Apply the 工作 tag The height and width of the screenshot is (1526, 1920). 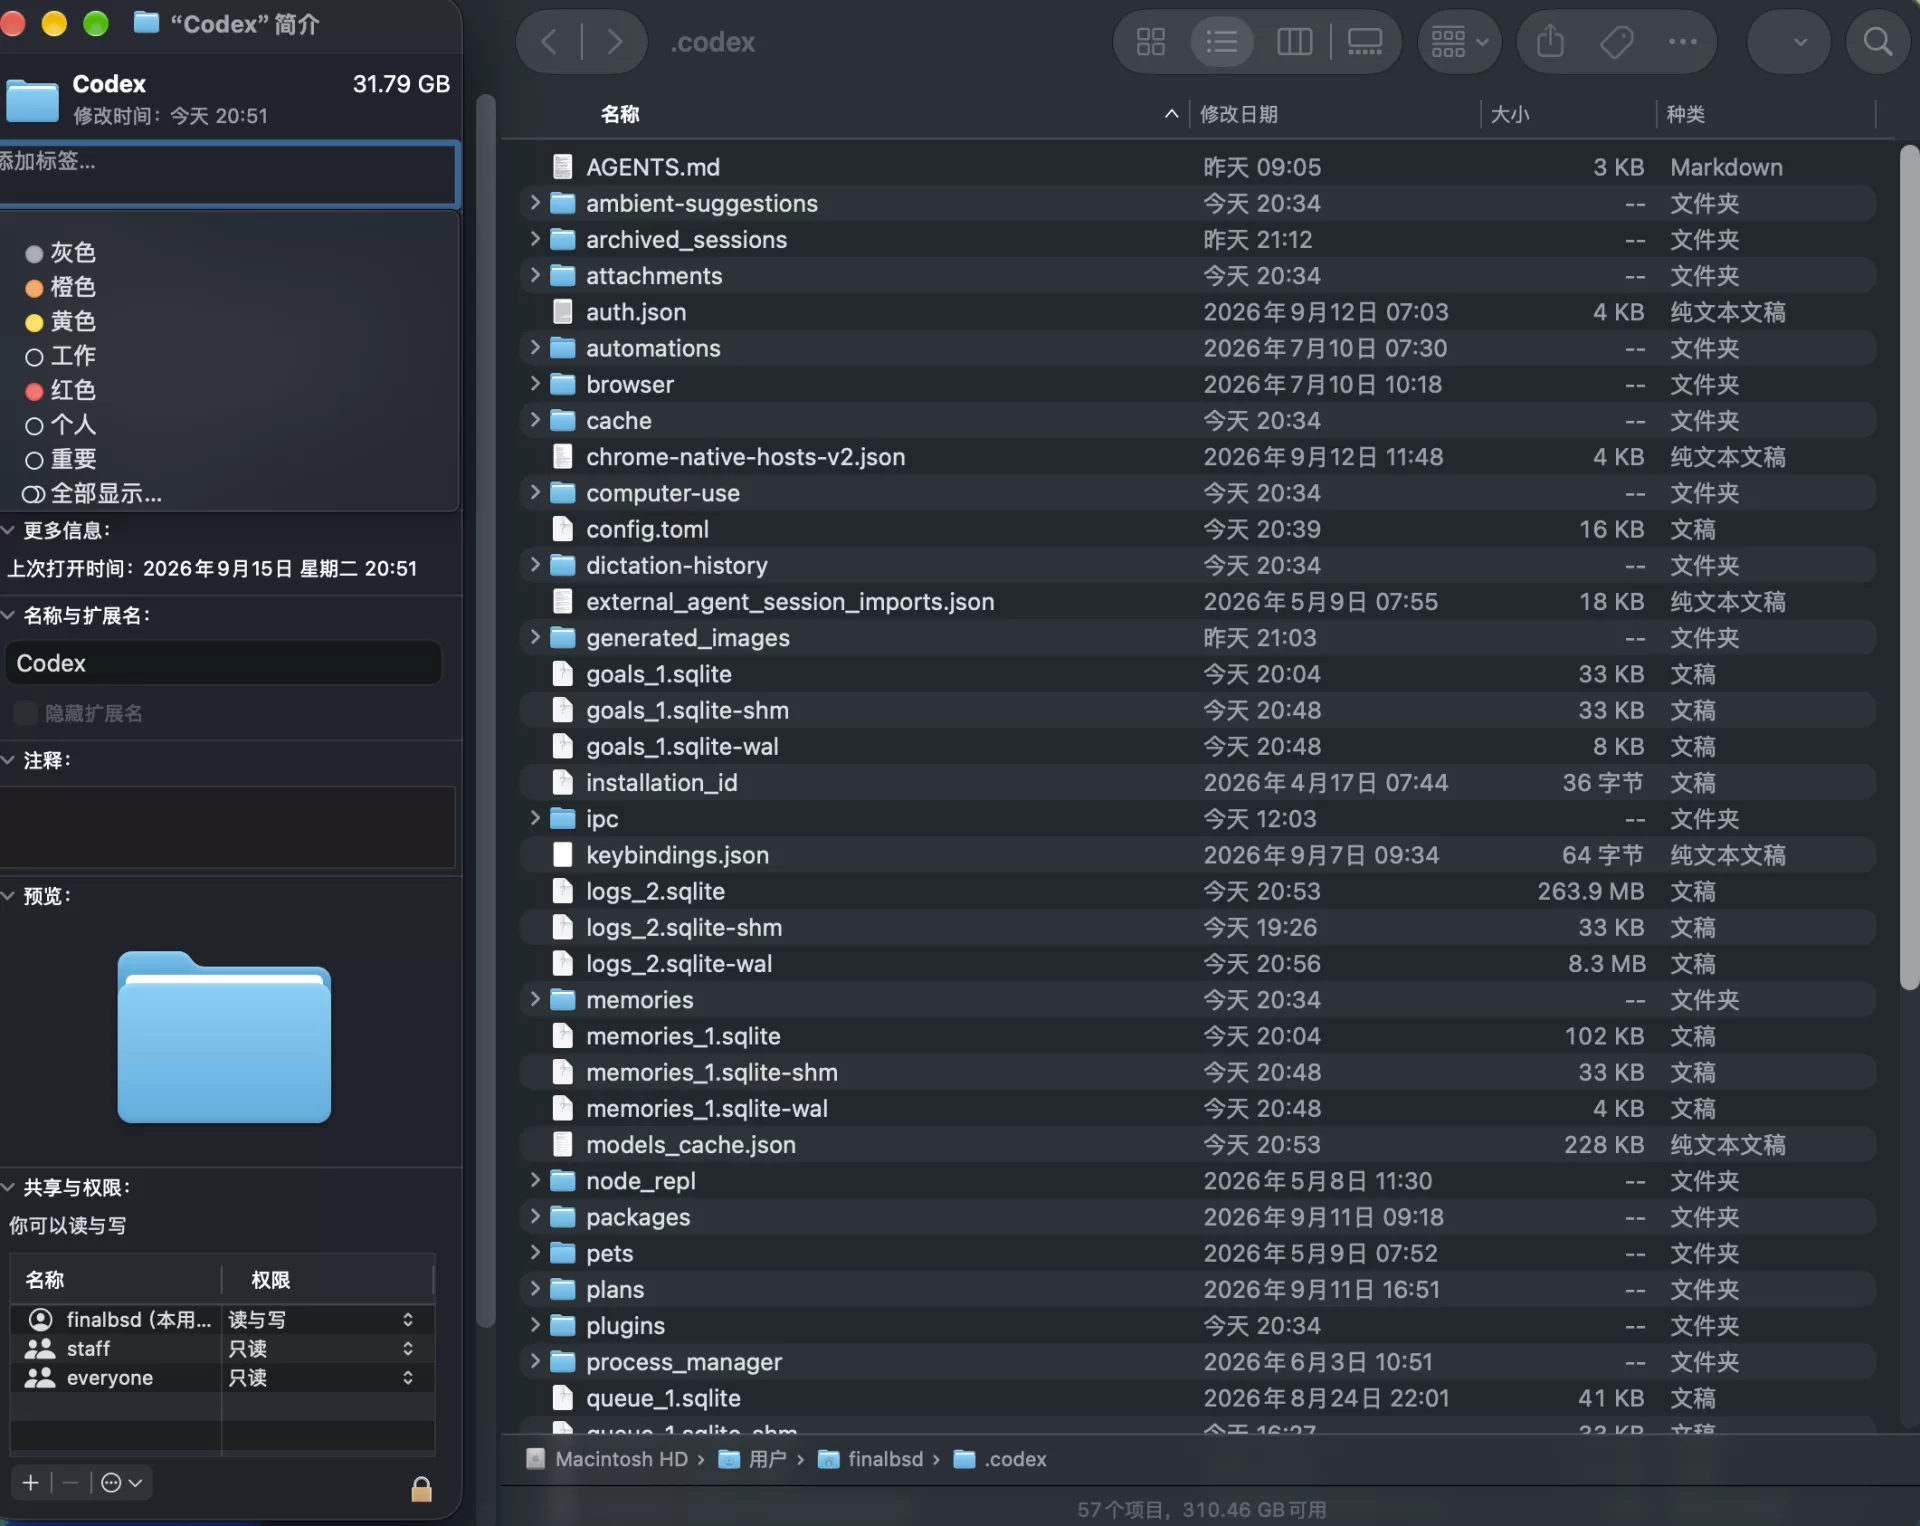(x=61, y=356)
